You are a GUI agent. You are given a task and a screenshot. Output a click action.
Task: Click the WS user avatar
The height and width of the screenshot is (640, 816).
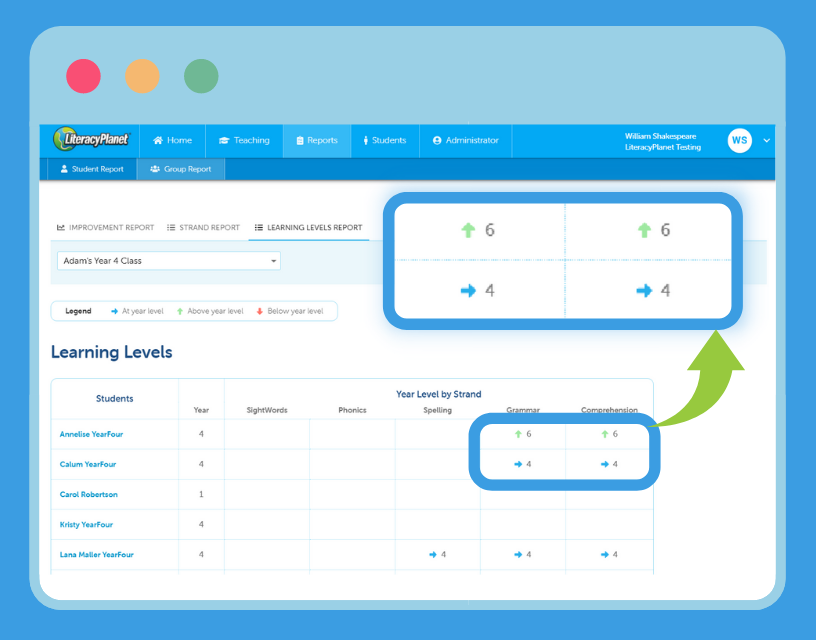pos(739,141)
